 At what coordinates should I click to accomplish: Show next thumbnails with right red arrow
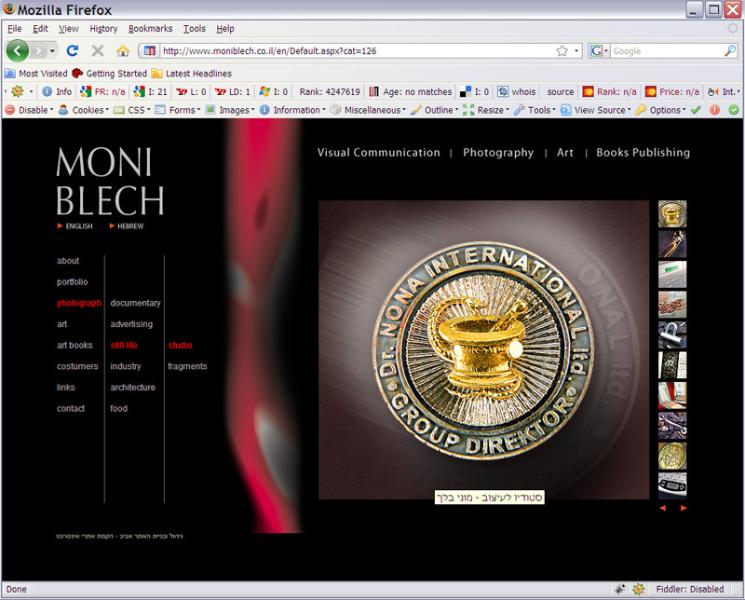tap(683, 508)
